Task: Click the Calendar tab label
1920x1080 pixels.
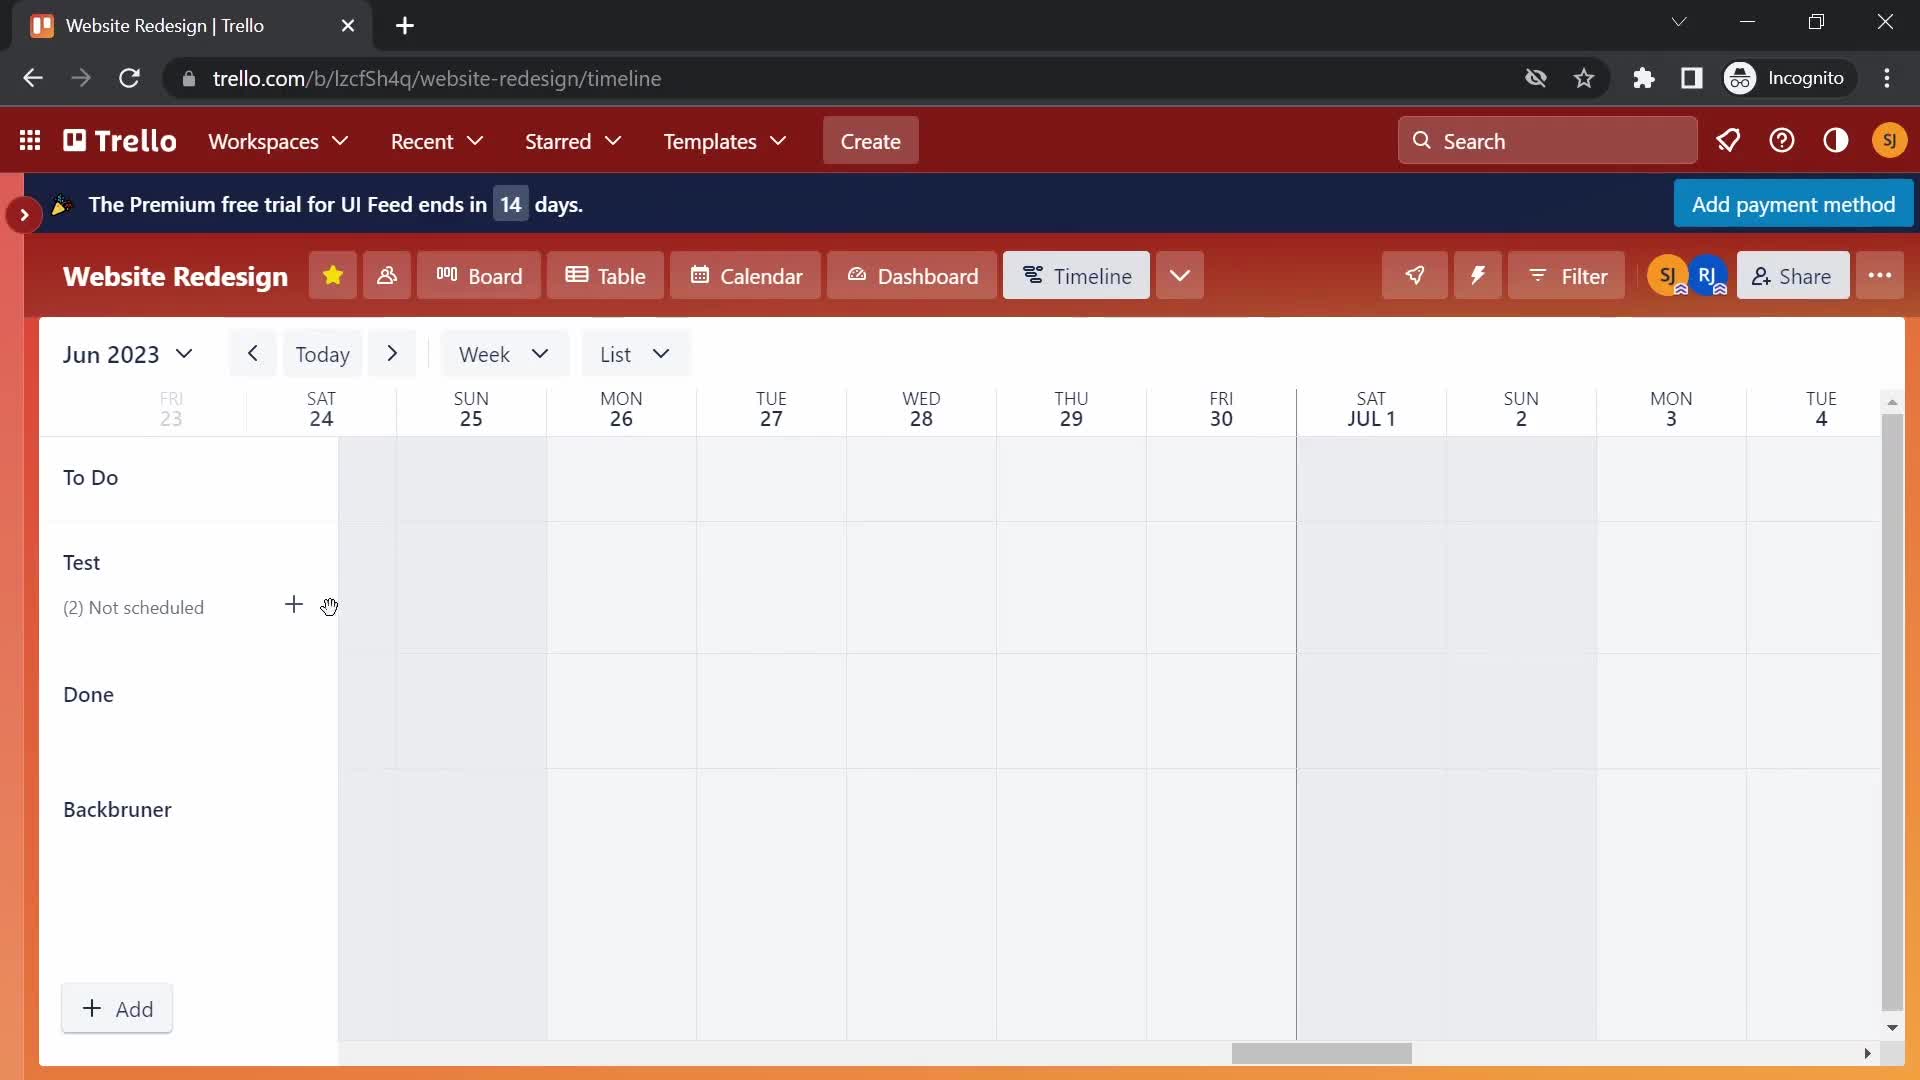Action: point(761,274)
